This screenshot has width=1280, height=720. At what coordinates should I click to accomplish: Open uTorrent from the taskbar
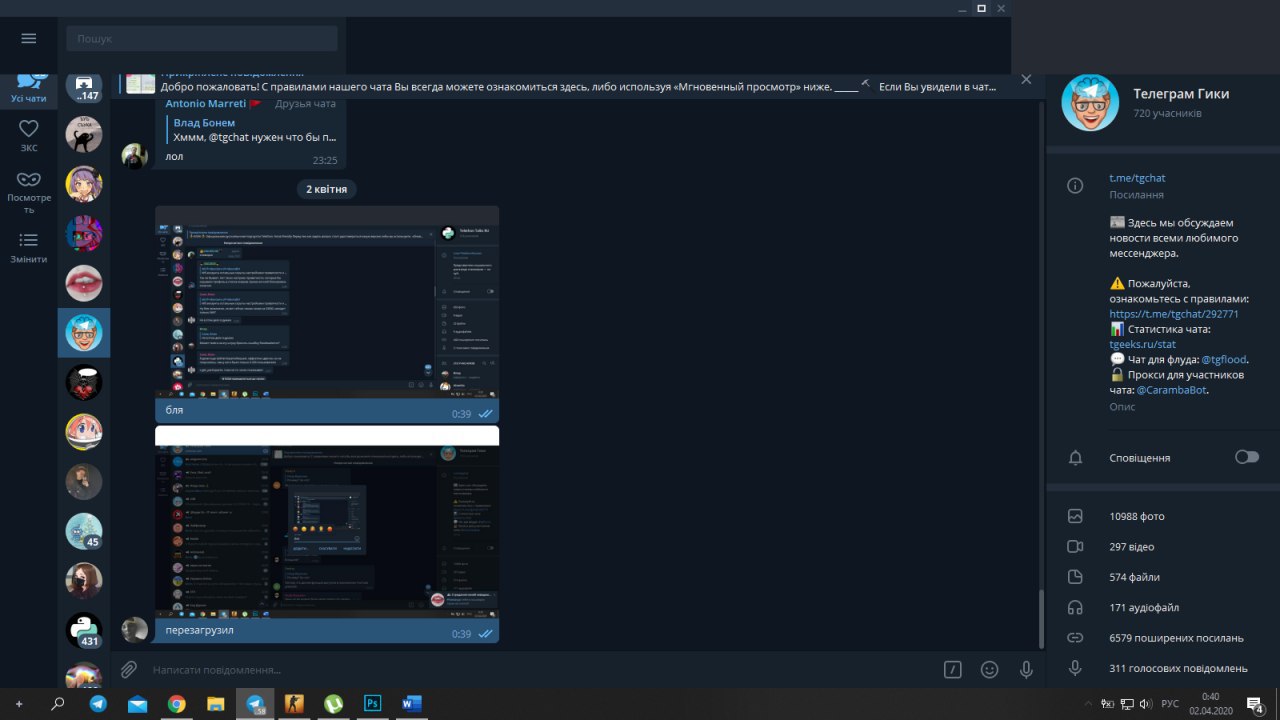click(x=333, y=704)
